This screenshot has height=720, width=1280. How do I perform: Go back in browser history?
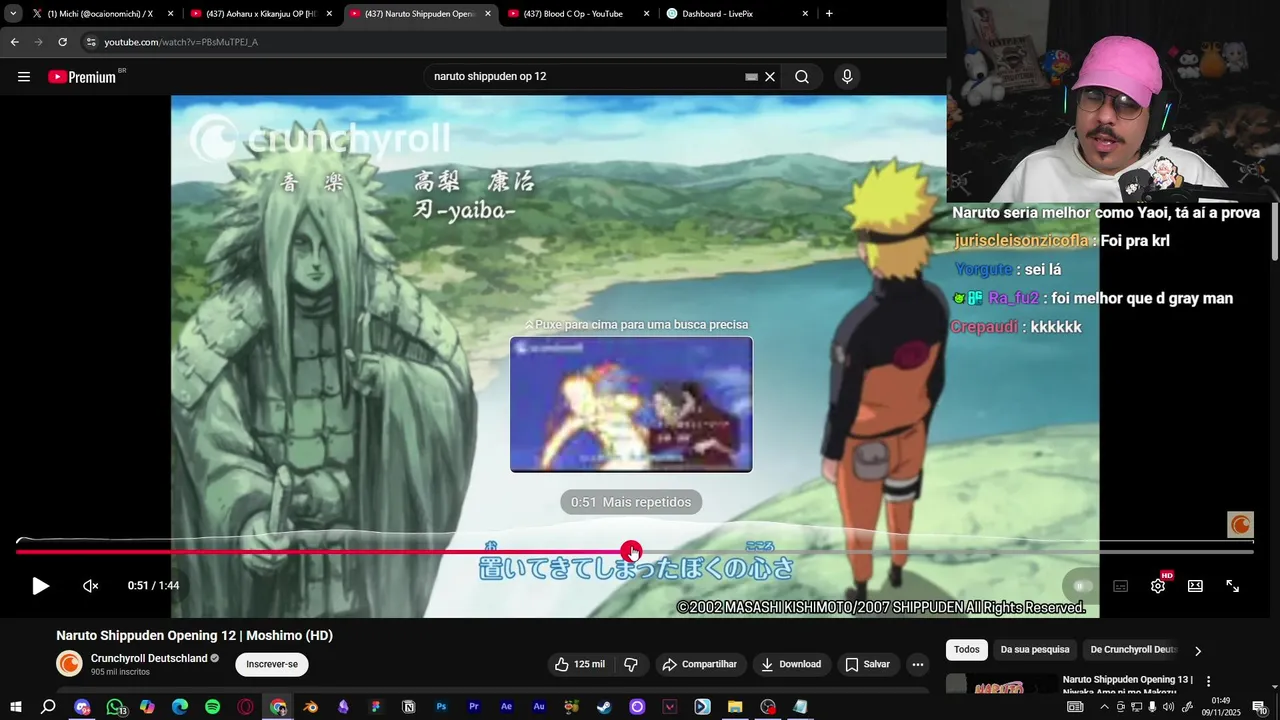point(14,42)
